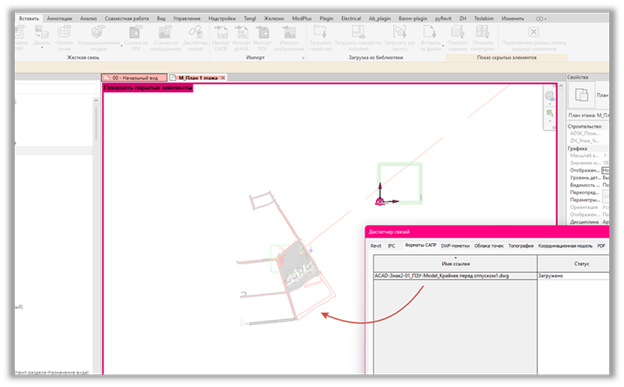Viewport: 624px width, 387px height.
Task: Select the IFC tab in Диспетчер связей
Action: [x=392, y=246]
